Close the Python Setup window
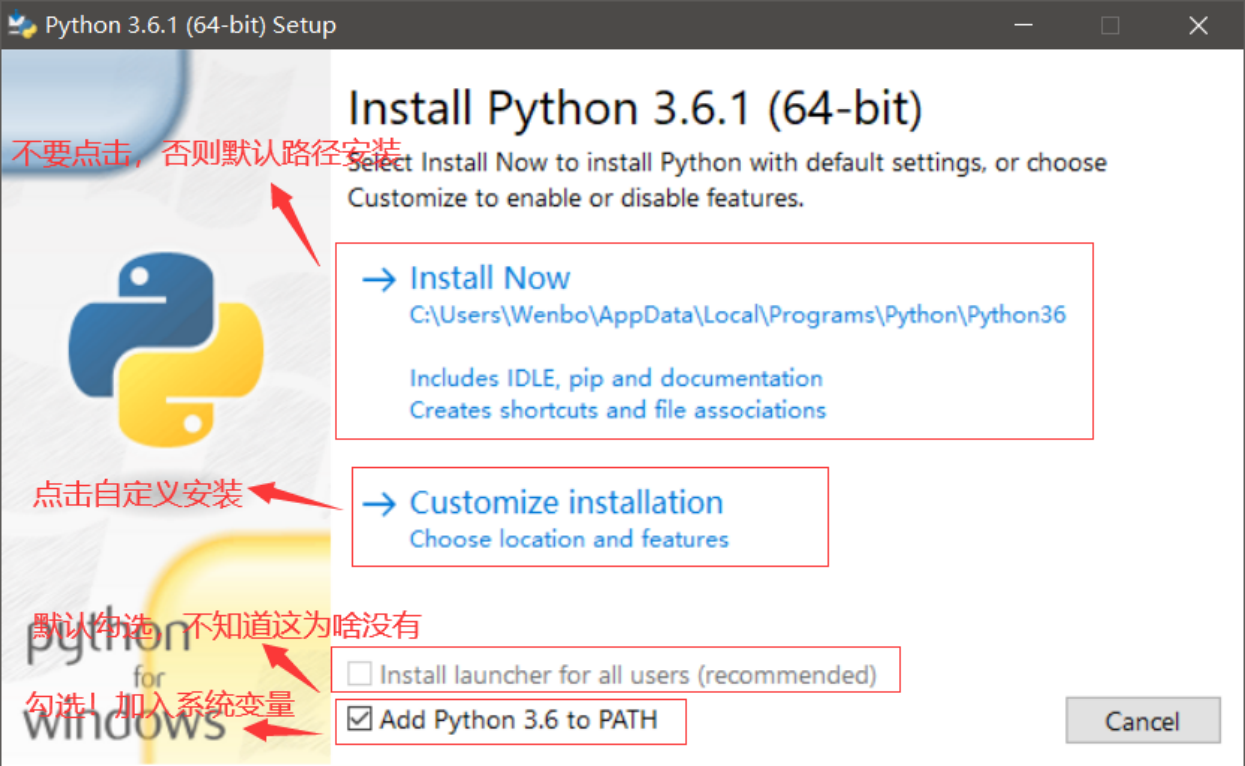 point(1198,25)
